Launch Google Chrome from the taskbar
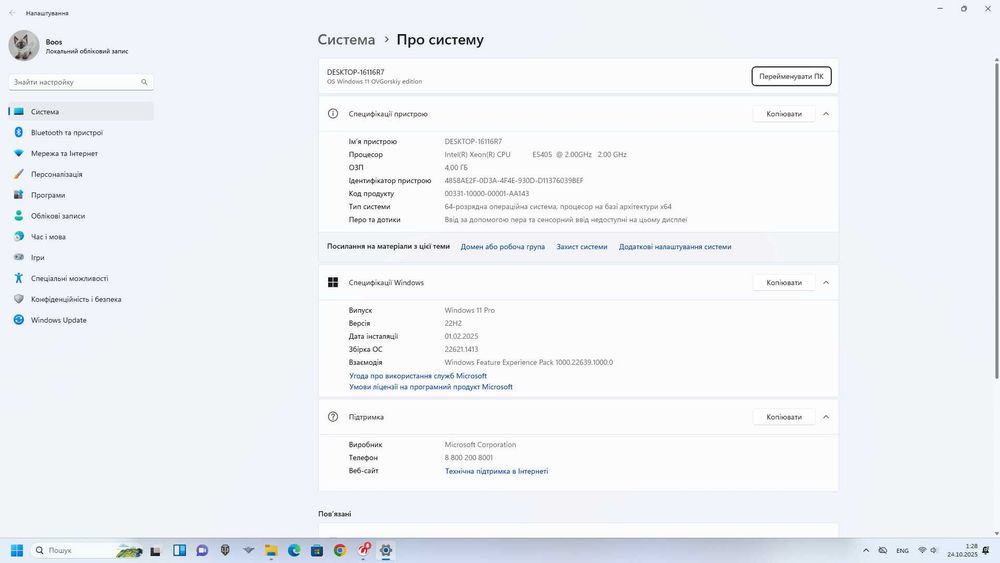Image resolution: width=1000 pixels, height=563 pixels. 340,550
